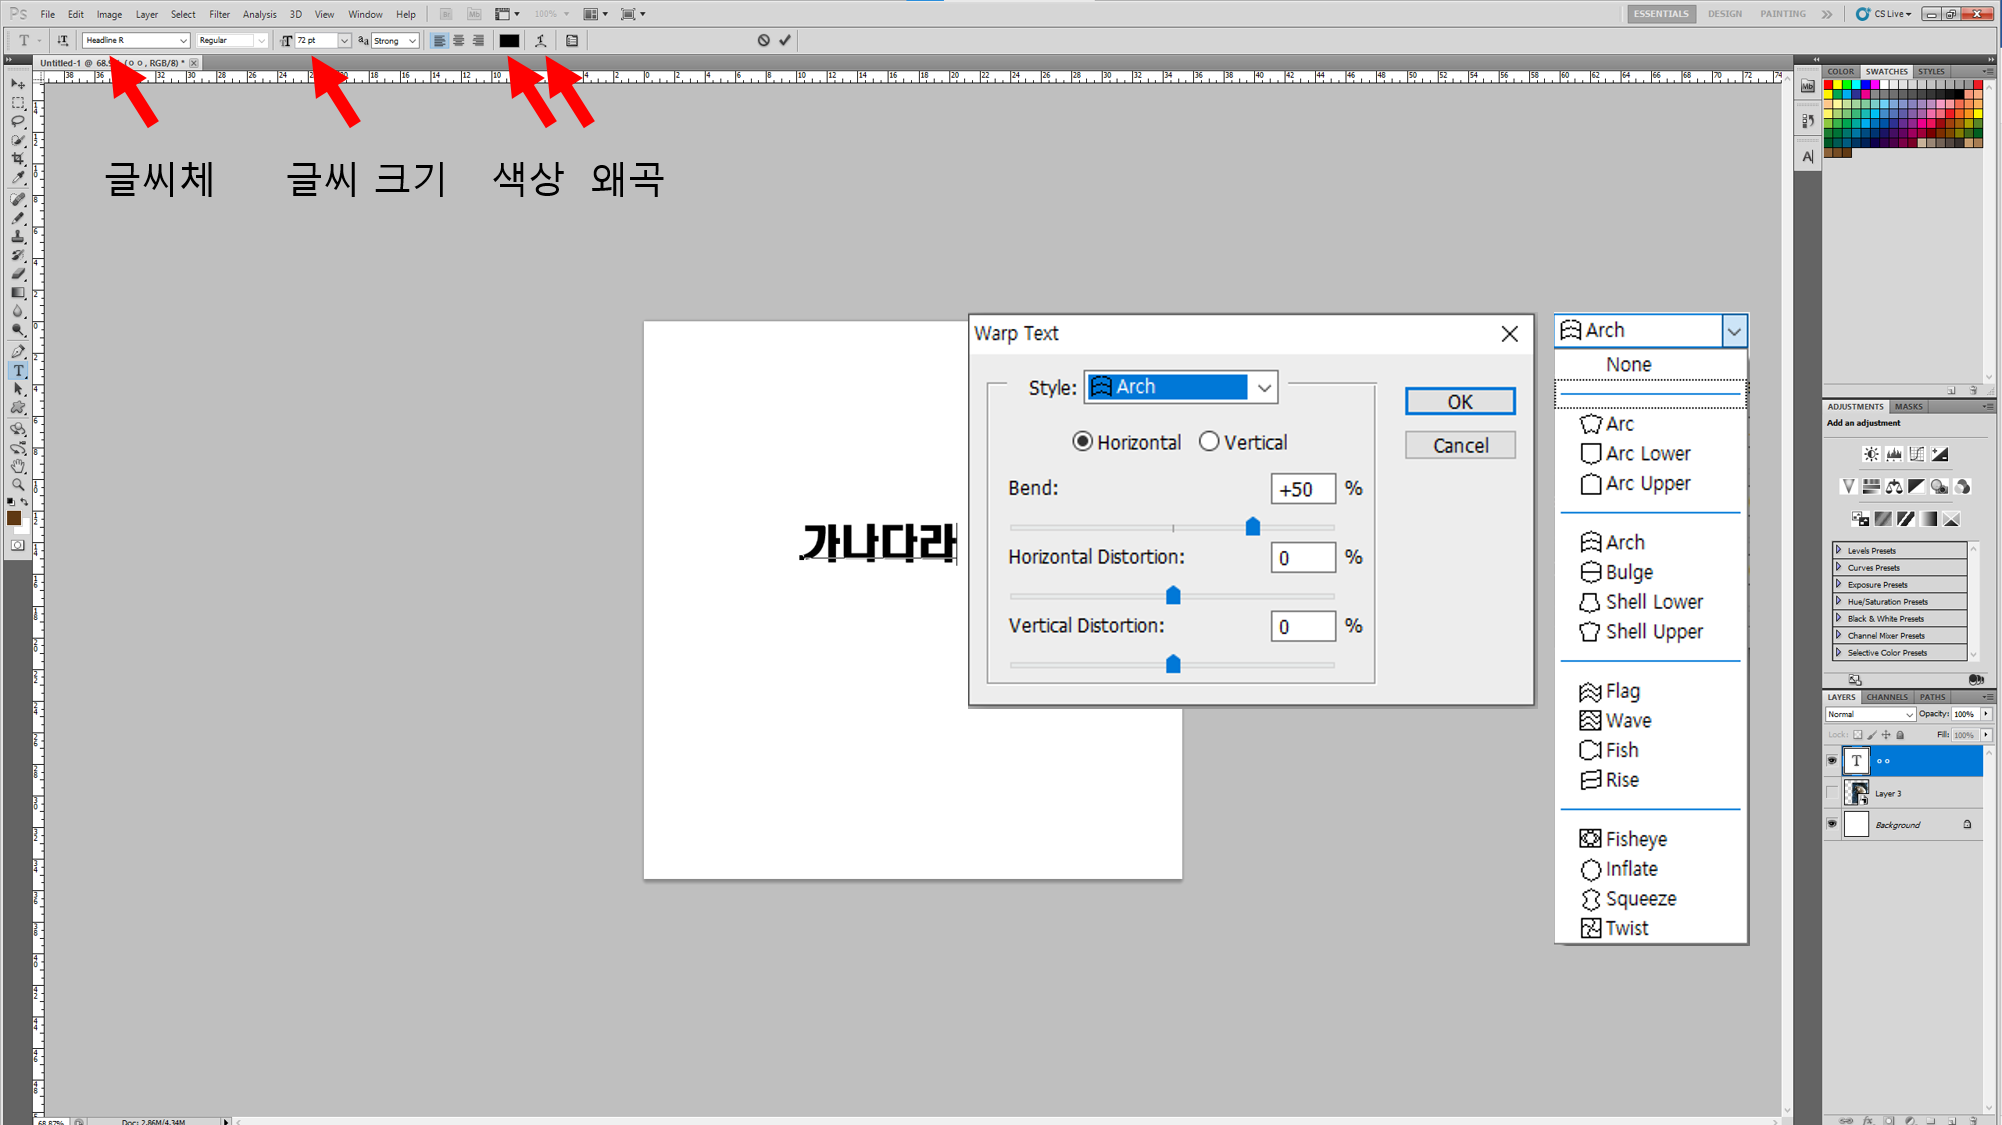Select the Crop tool
The height and width of the screenshot is (1125, 2002).
coord(18,159)
